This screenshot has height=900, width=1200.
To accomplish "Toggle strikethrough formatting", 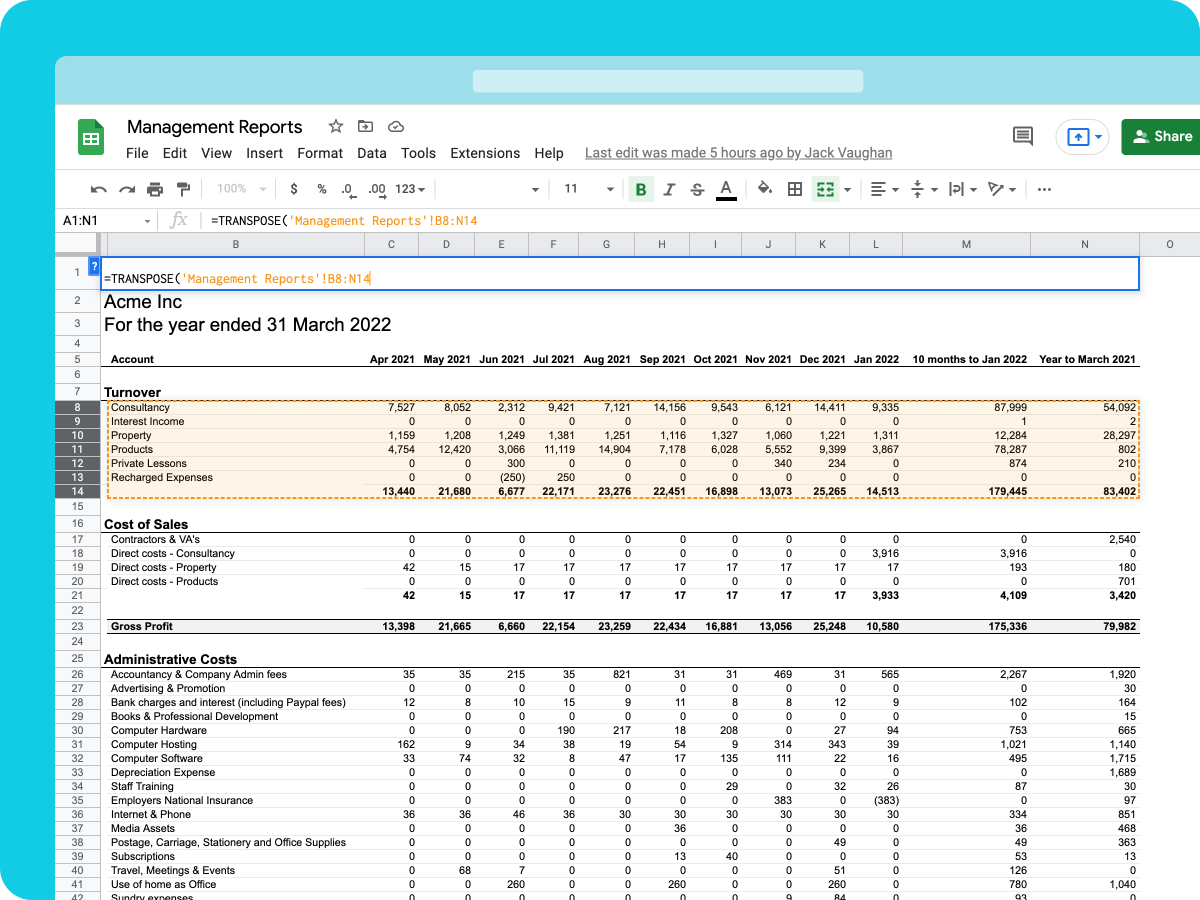I will (697, 189).
